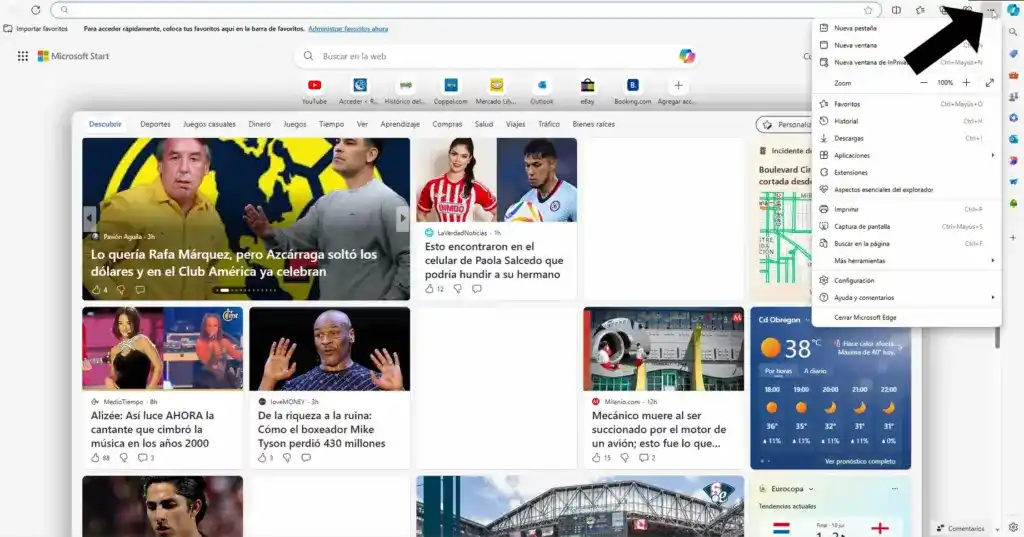The height and width of the screenshot is (537, 1024).
Task: Open the Booking.com quick link
Action: pyautogui.click(x=632, y=91)
